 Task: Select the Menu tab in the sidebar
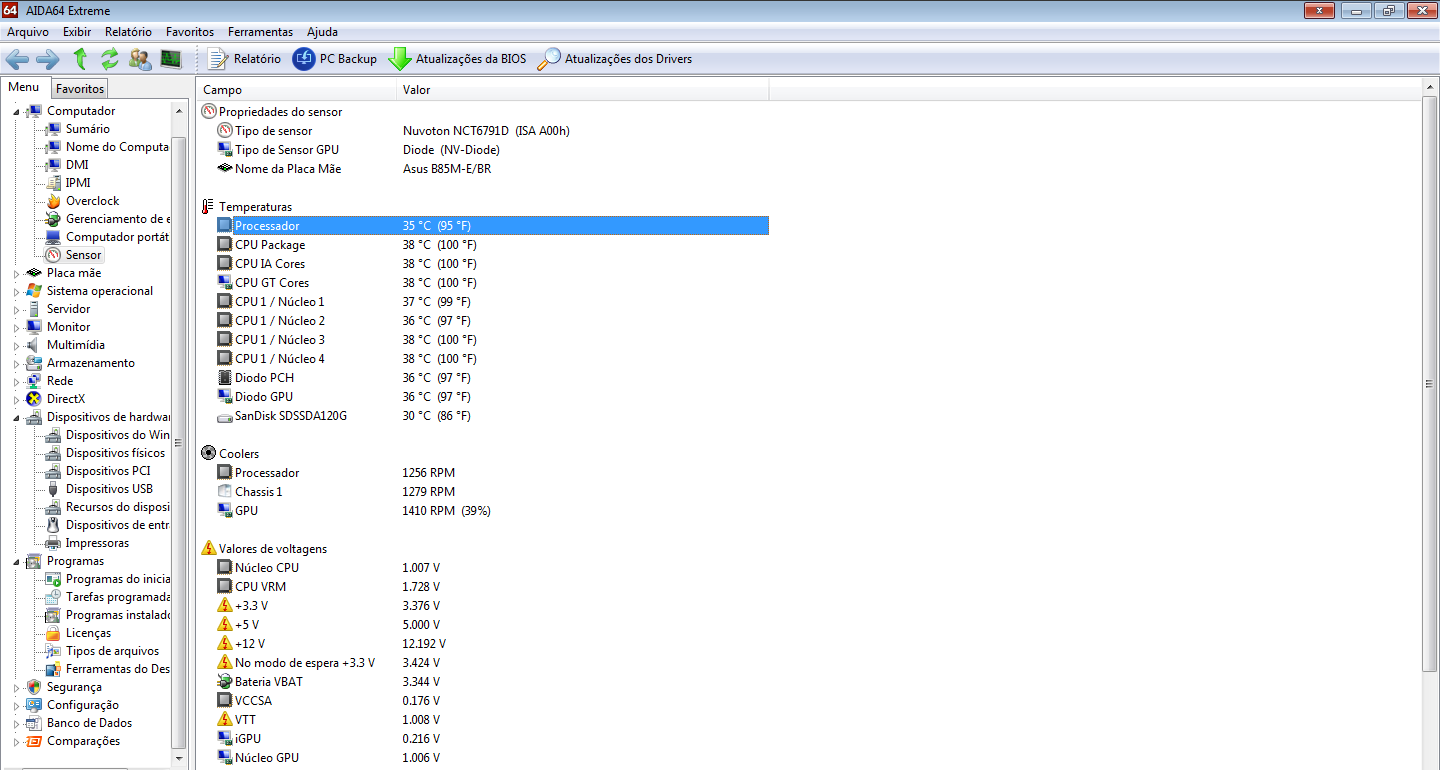point(24,88)
